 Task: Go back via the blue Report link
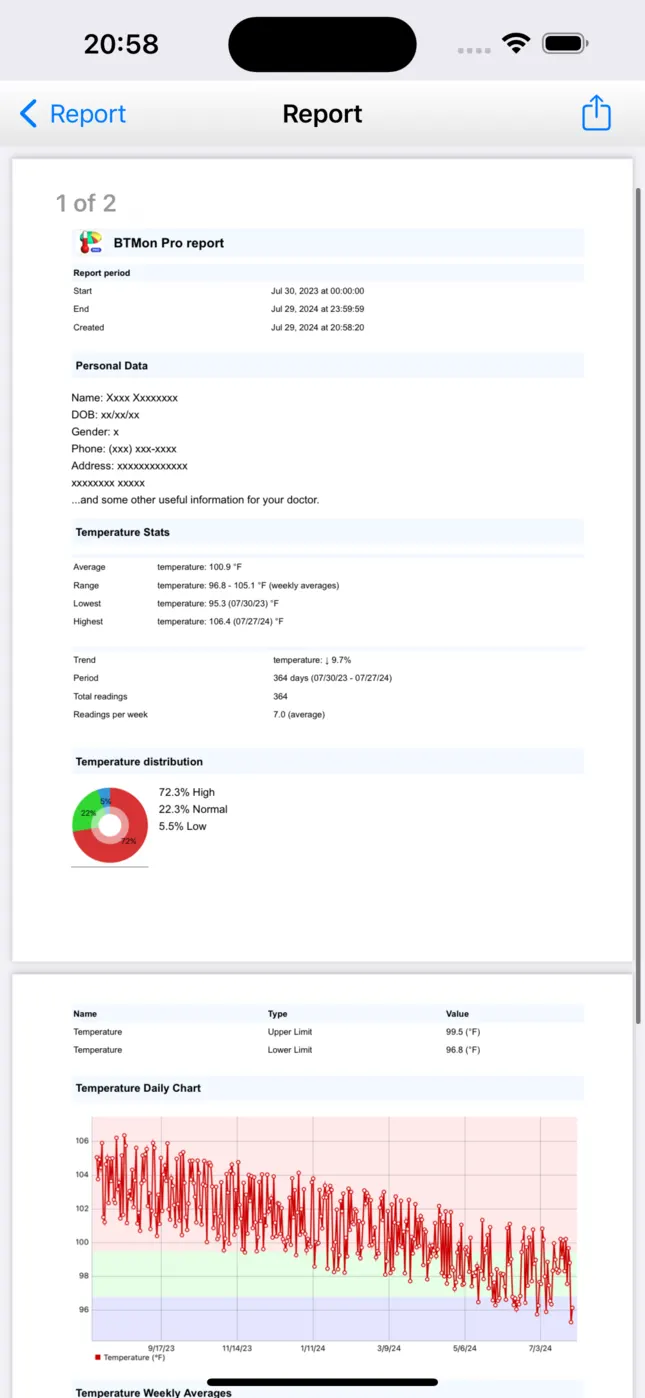[x=88, y=114]
